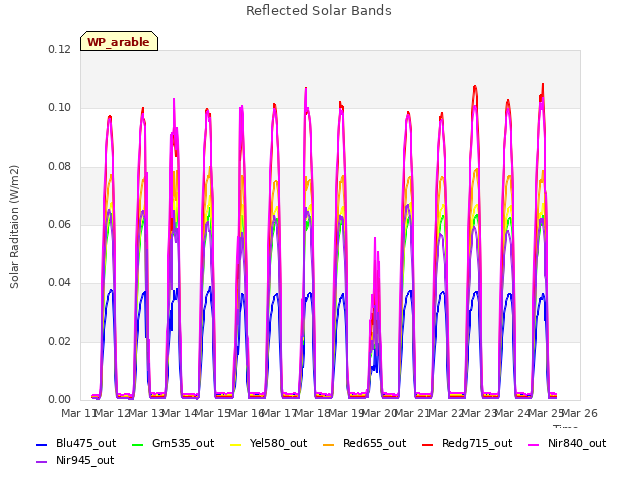The width and height of the screenshot is (640, 480).
Task: Click the green Grn535_out legend swatch
Action: coord(138,444)
